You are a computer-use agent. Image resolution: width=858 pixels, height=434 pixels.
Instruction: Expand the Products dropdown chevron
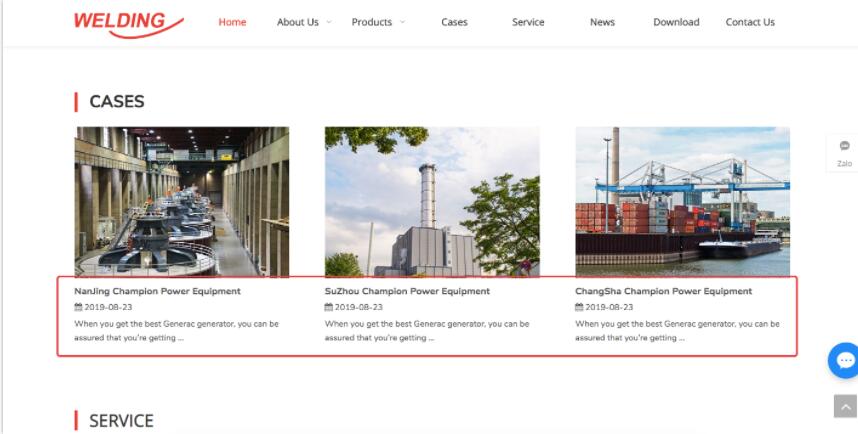tap(402, 22)
